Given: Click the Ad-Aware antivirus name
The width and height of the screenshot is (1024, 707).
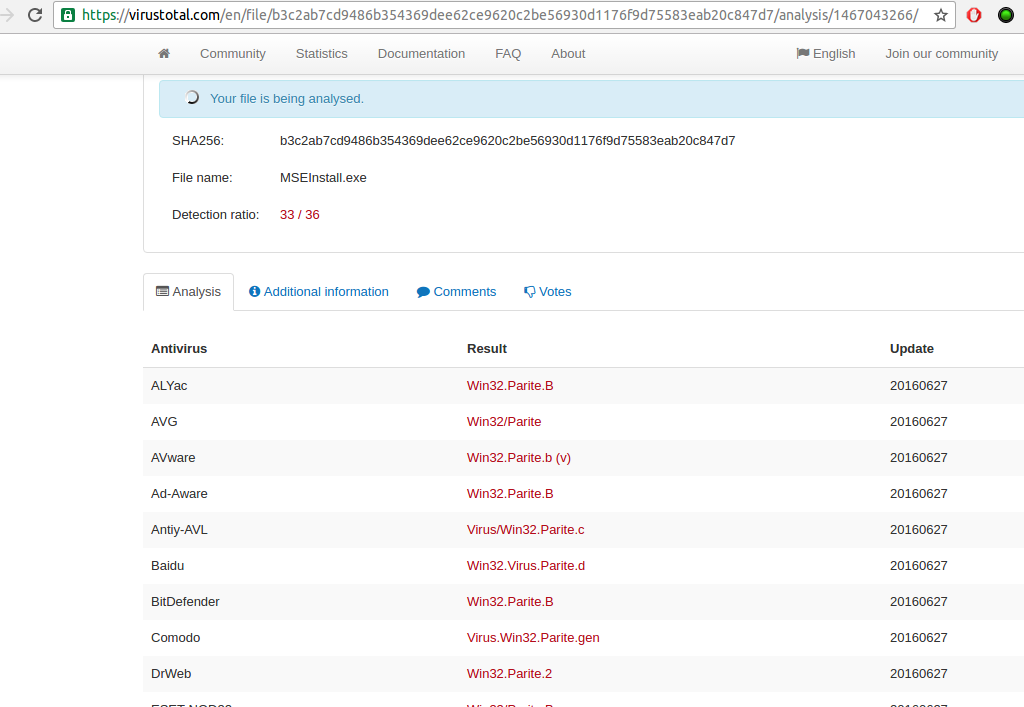Looking at the screenshot, I should pos(179,494).
